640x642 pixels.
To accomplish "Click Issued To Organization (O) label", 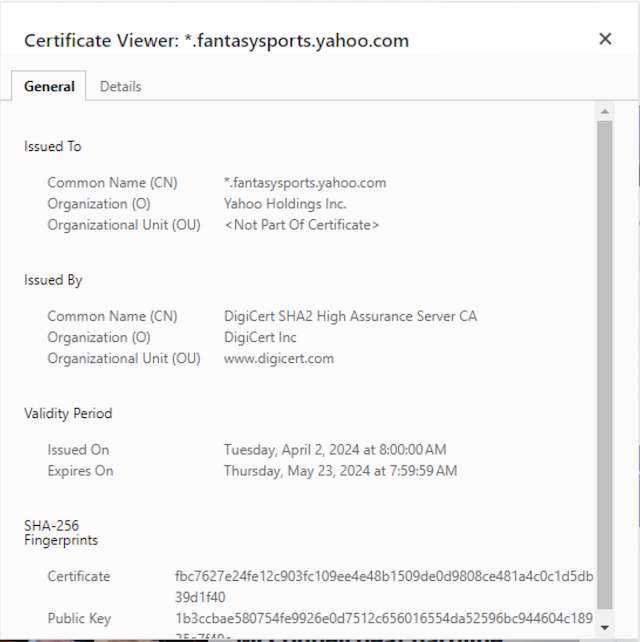I will (99, 204).
